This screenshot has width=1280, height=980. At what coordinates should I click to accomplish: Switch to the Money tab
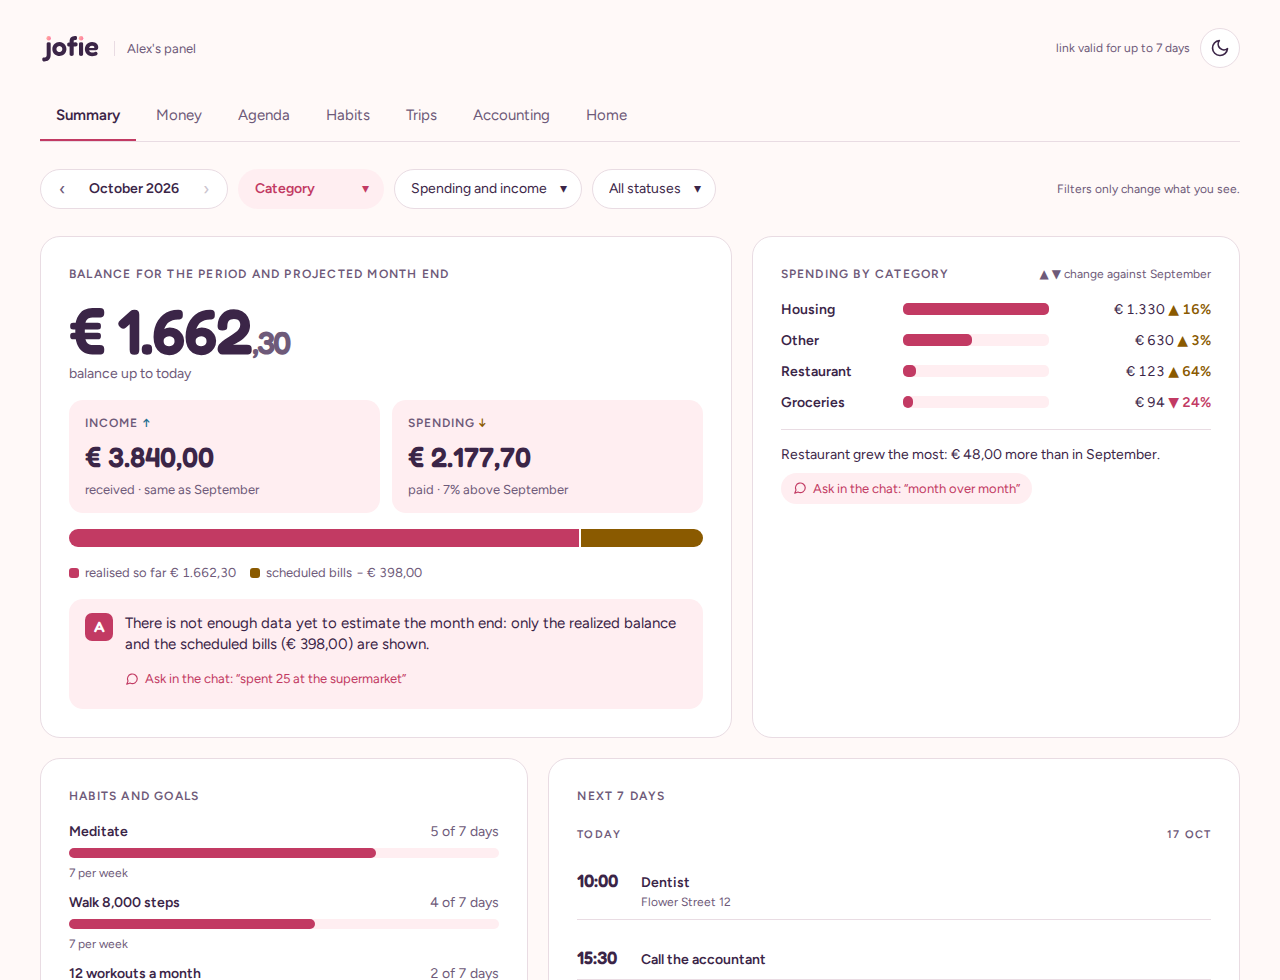point(179,115)
